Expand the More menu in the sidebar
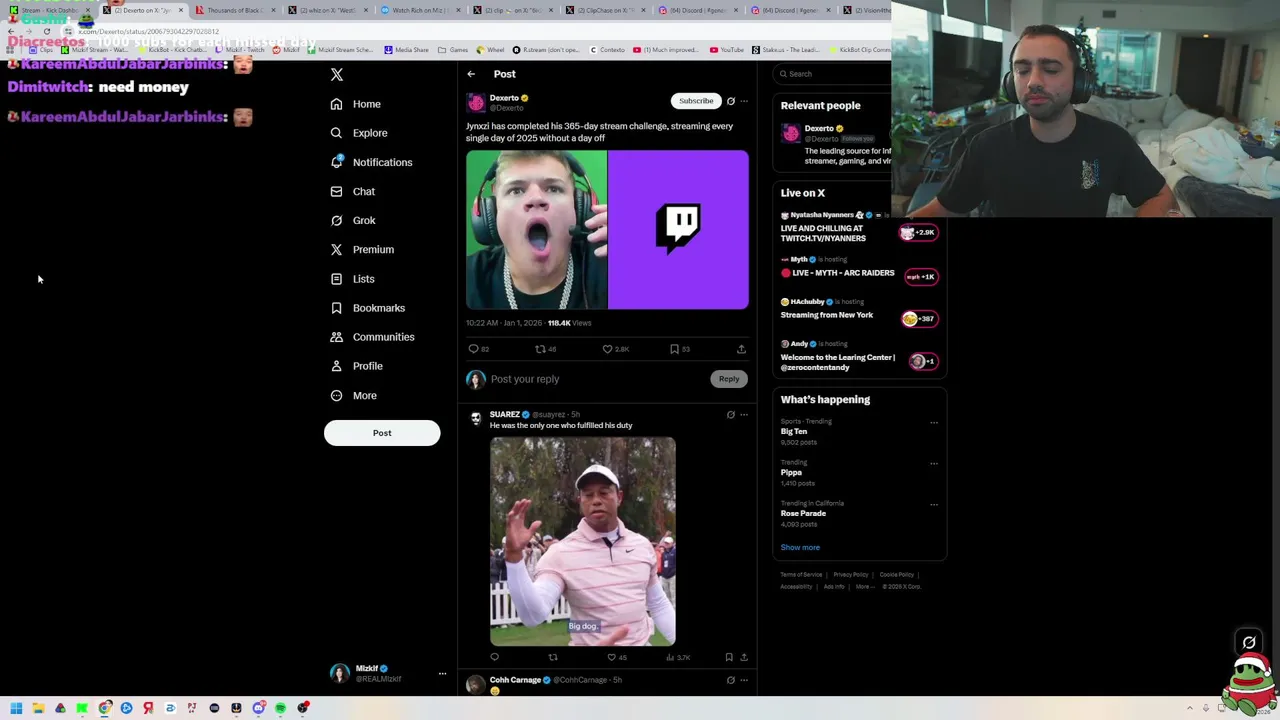 click(x=354, y=396)
